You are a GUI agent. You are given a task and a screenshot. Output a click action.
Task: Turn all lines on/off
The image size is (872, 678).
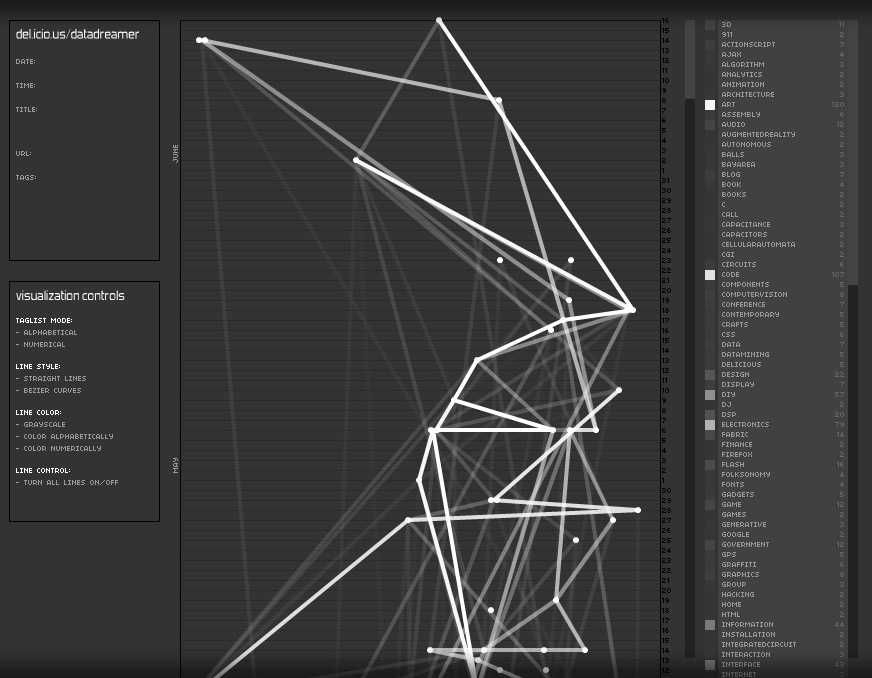[x=70, y=483]
